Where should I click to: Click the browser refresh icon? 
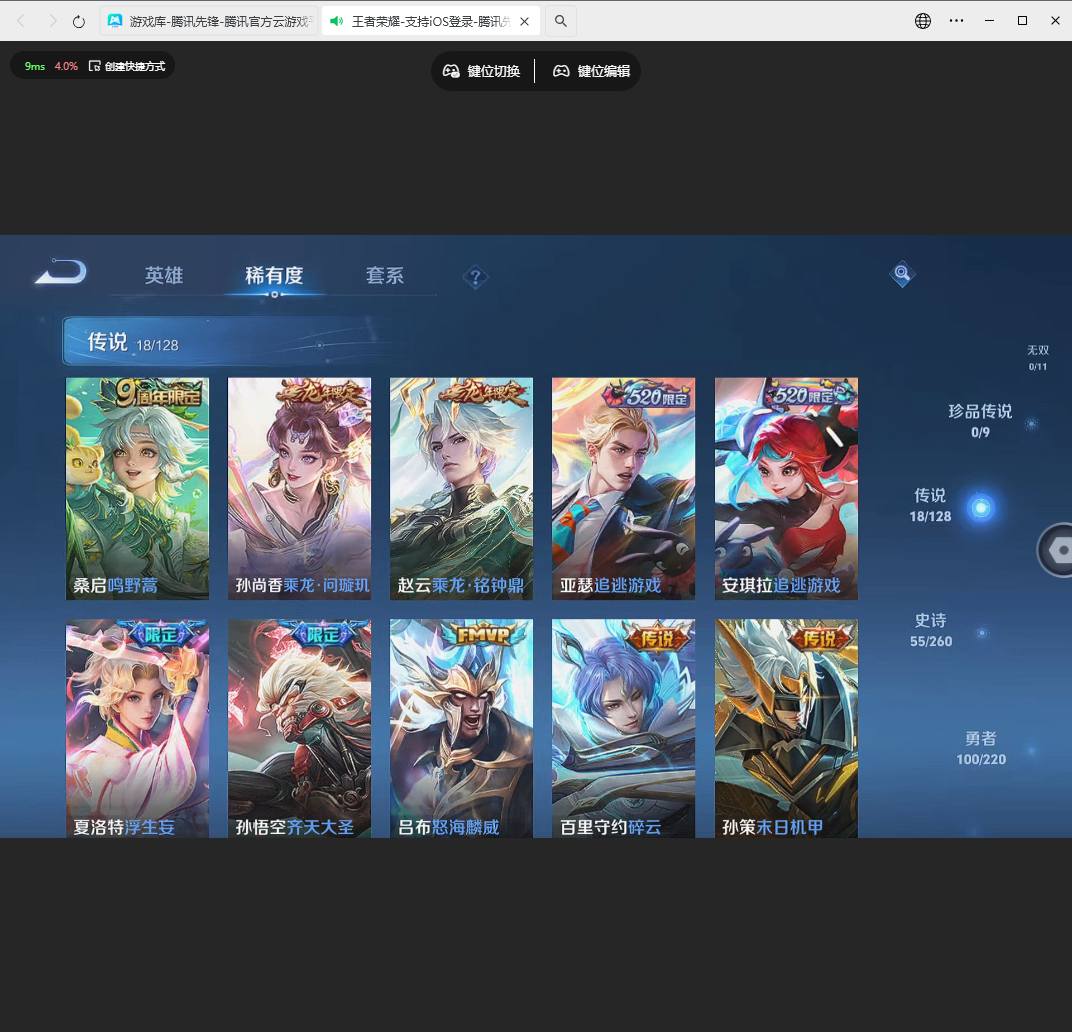tap(78, 20)
